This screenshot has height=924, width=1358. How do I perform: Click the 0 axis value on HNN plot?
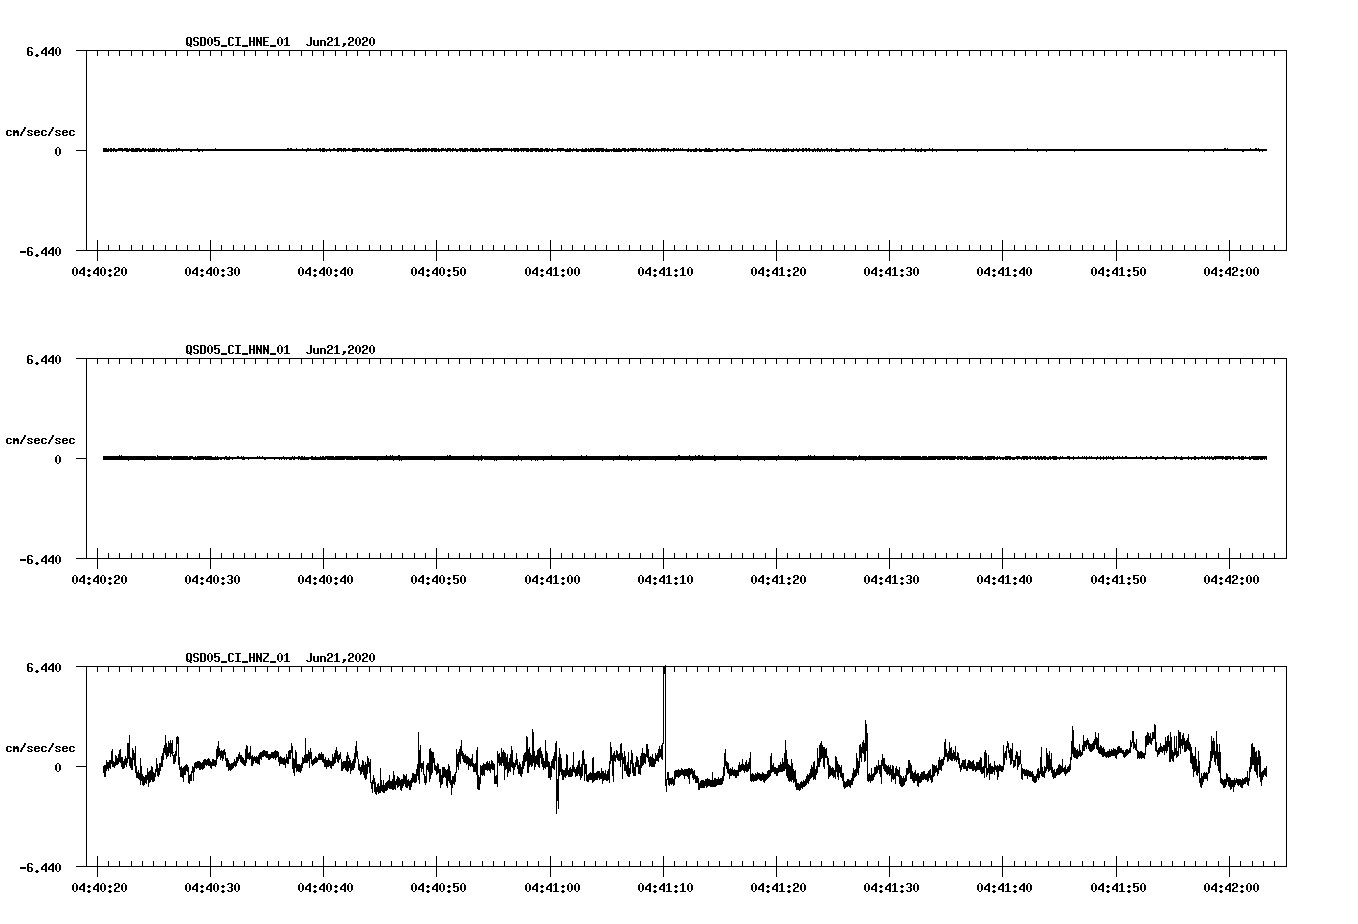pyautogui.click(x=58, y=460)
